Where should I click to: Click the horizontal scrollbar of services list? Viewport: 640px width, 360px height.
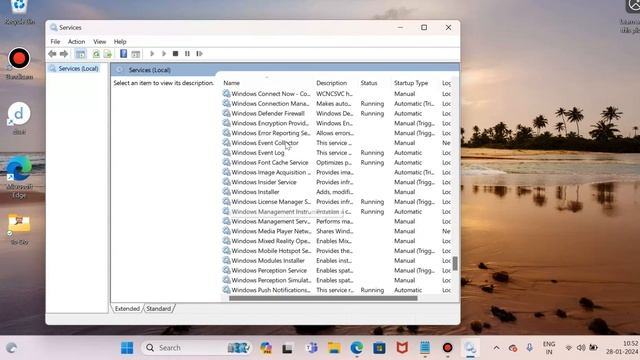tap(323, 298)
